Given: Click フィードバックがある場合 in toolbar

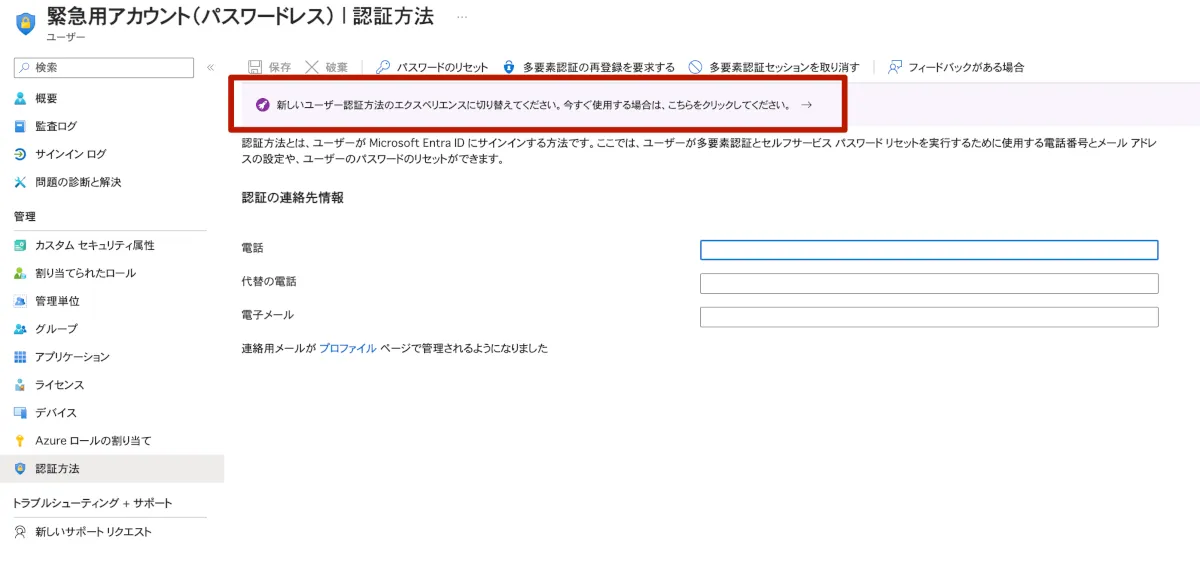Looking at the screenshot, I should pyautogui.click(x=956, y=67).
